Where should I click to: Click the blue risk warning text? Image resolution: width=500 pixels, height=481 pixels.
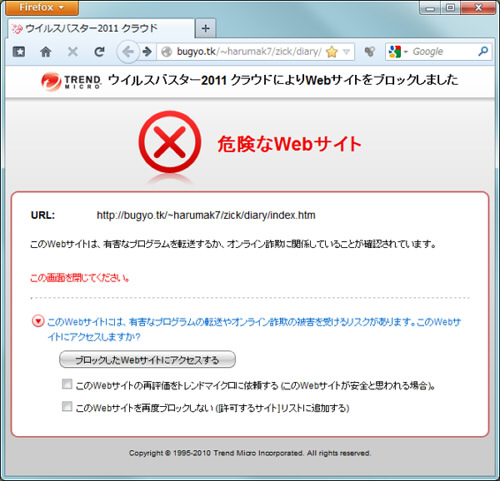(253, 329)
